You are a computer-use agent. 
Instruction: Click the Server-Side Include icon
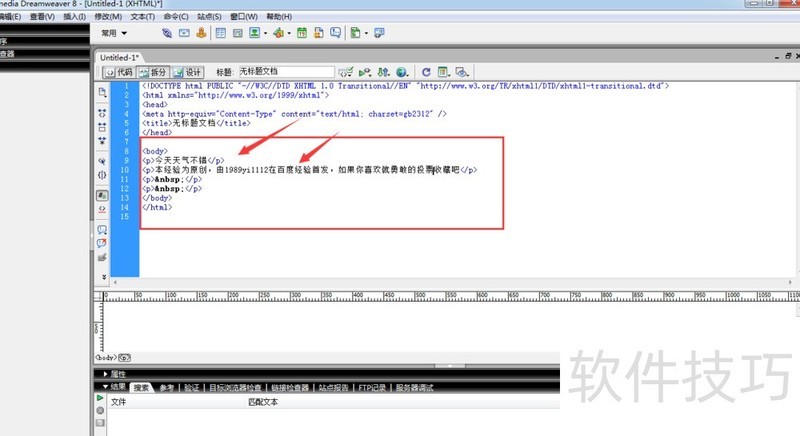click(x=318, y=33)
